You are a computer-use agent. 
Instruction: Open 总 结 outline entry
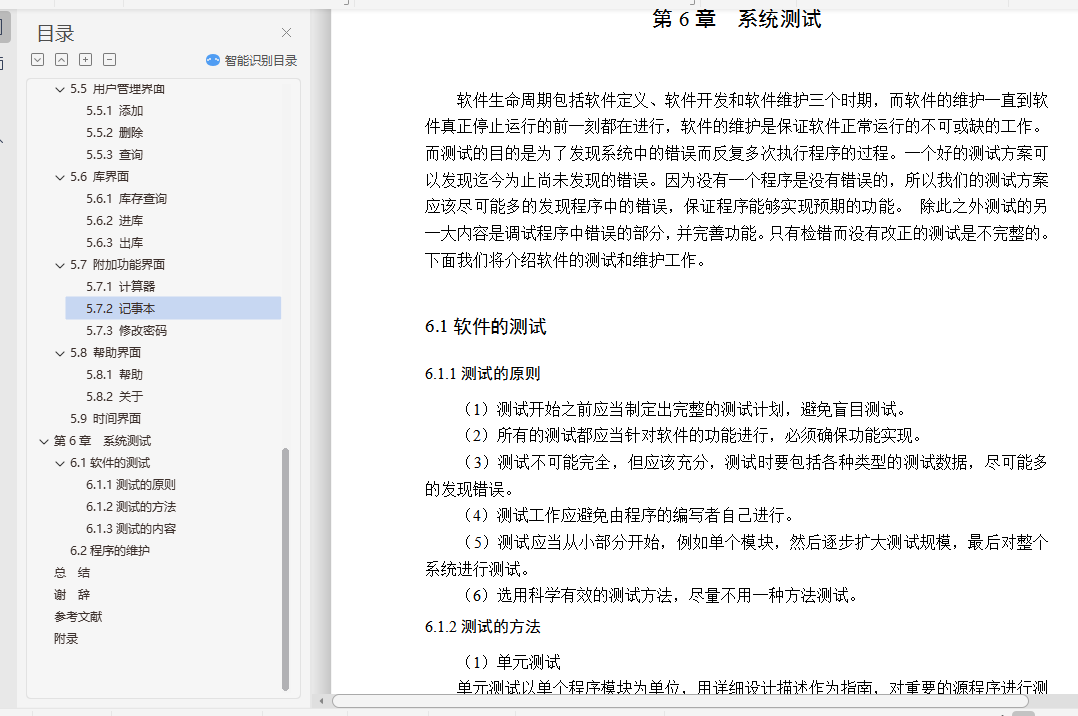pos(72,573)
